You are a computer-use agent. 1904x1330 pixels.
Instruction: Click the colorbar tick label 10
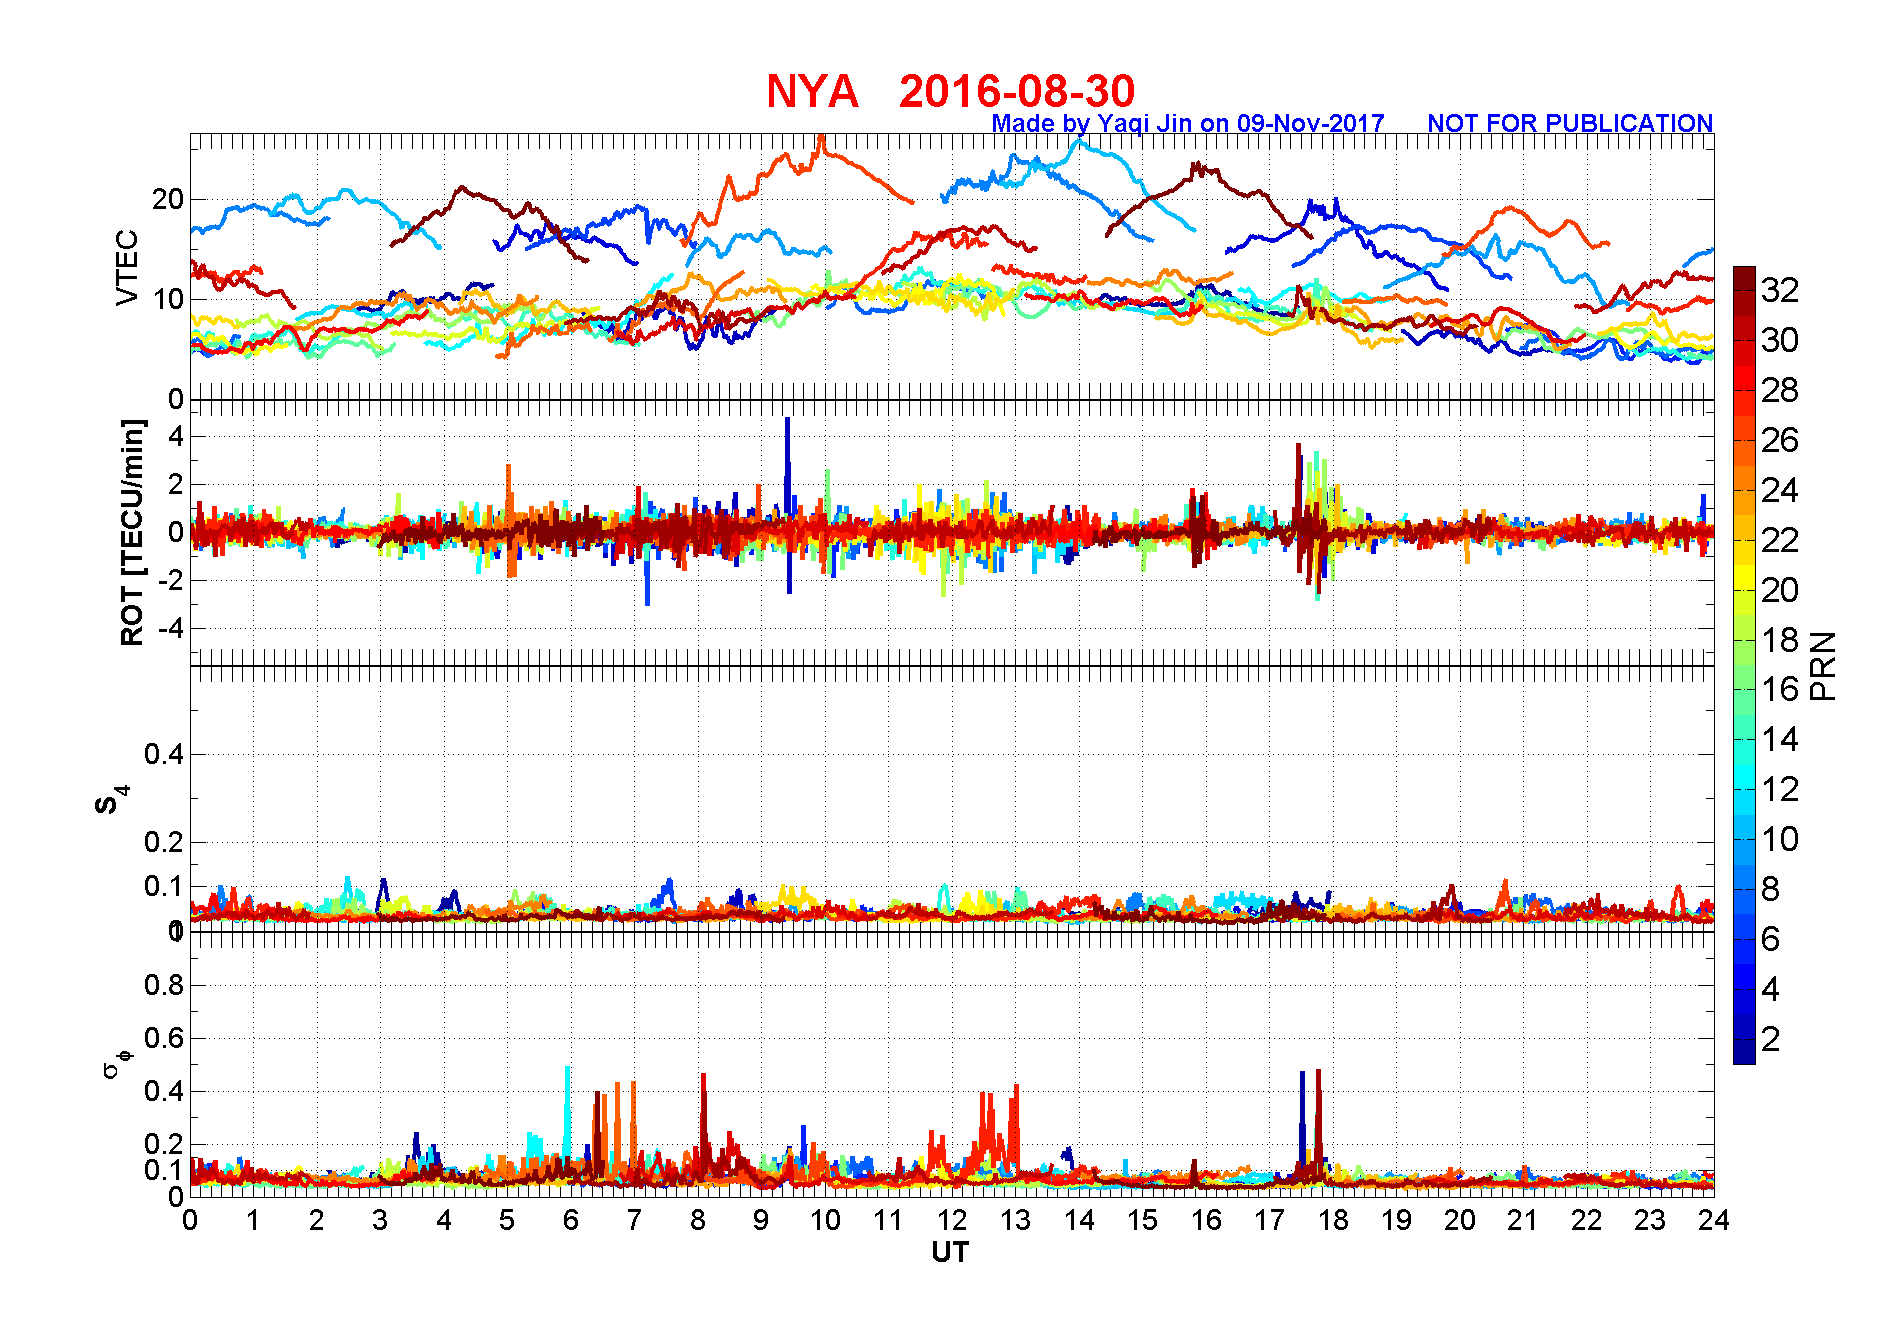point(1780,839)
